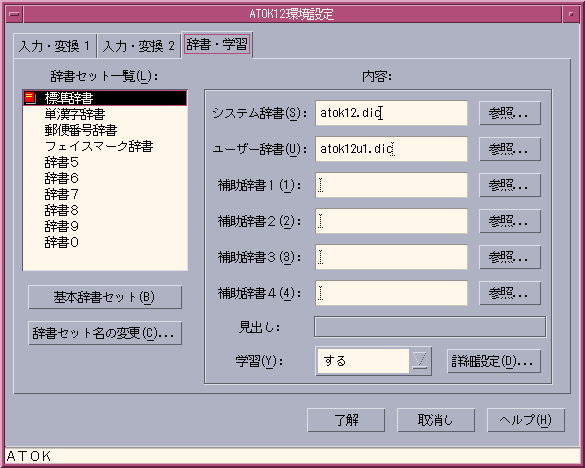This screenshot has height=468, width=585.
Task: Click the red 標準辞書 dictionary icon
Action: point(30,98)
